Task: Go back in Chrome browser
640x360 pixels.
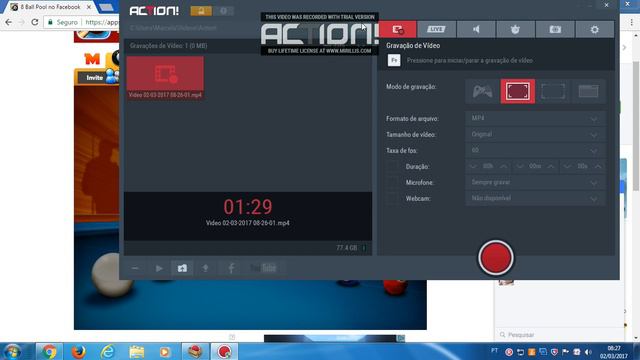Action: (x=9, y=22)
